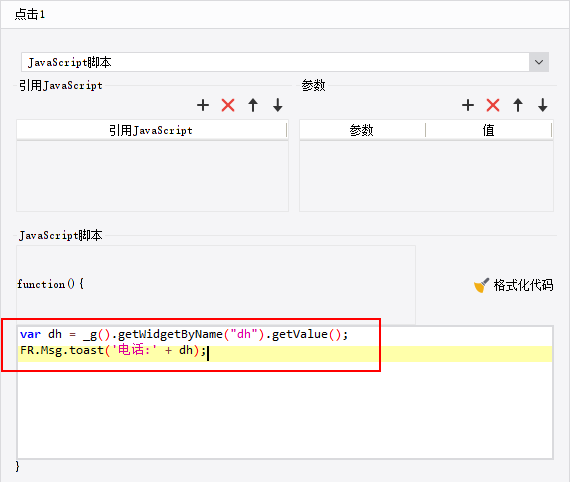Delete the selected referenced JavaScript entry

[228, 105]
